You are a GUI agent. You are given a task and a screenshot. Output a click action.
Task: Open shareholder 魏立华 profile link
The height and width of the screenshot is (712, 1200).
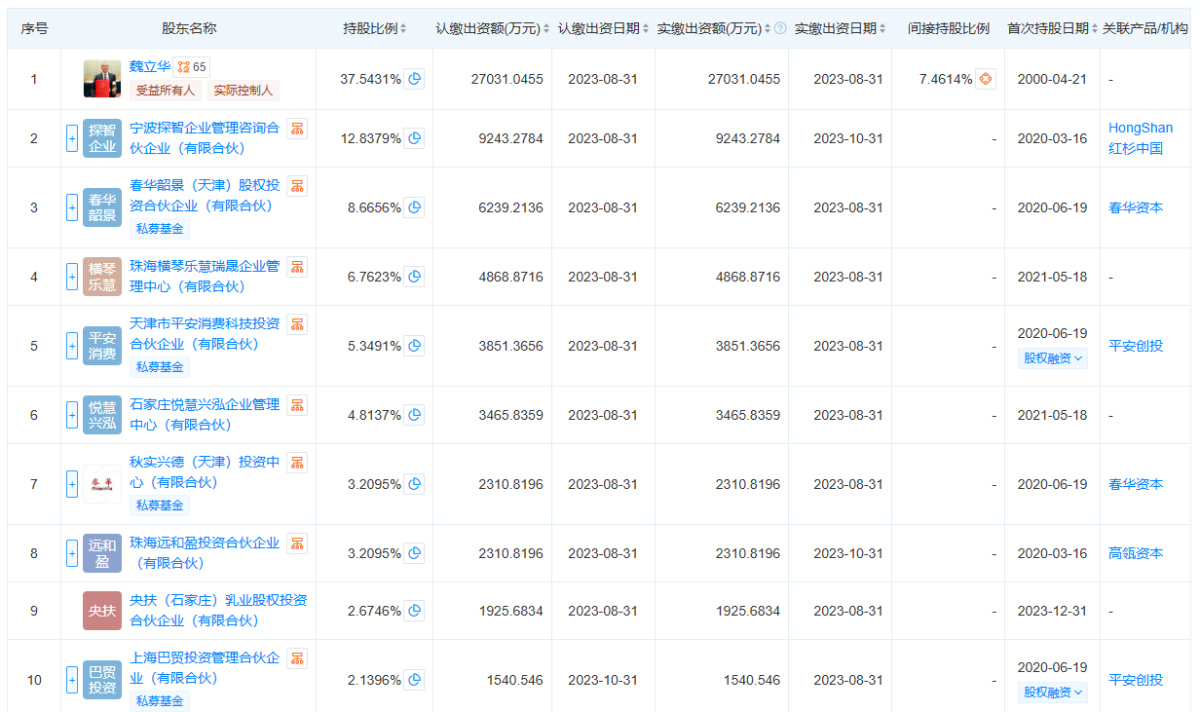pos(150,66)
